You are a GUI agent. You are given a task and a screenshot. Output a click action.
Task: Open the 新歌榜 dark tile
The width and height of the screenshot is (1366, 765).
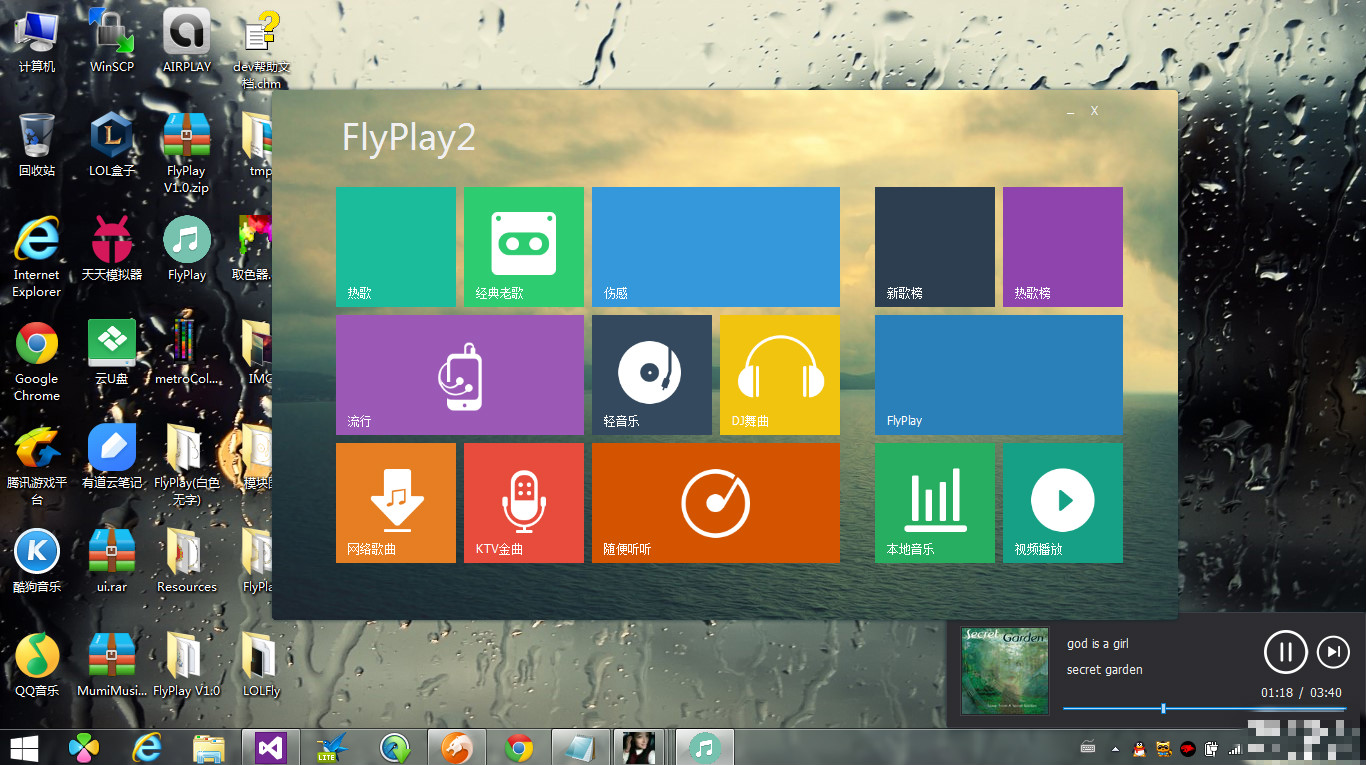[934, 247]
